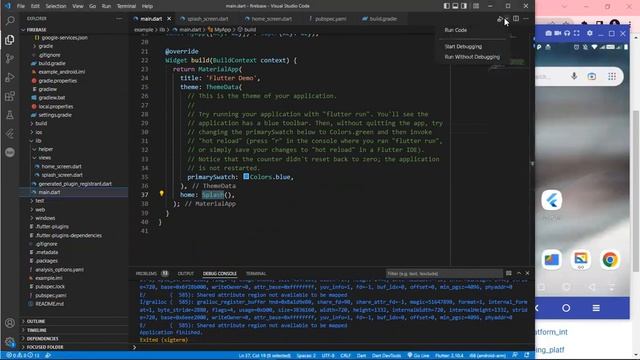Open home_screen.dart in explorer
640x360 pixels.
[x=61, y=167]
